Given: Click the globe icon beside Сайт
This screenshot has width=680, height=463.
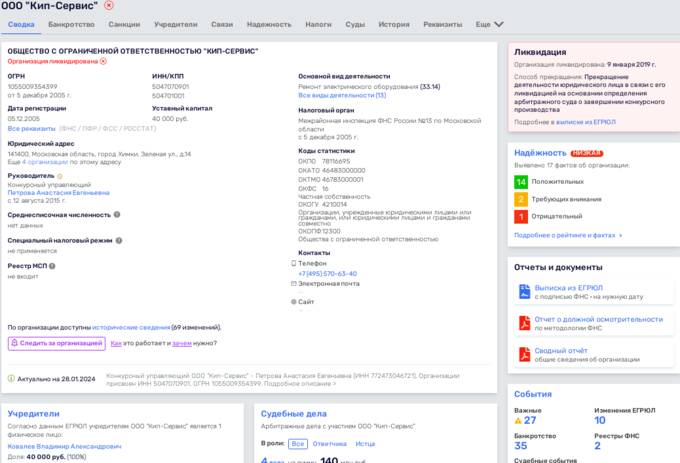Looking at the screenshot, I should [294, 302].
